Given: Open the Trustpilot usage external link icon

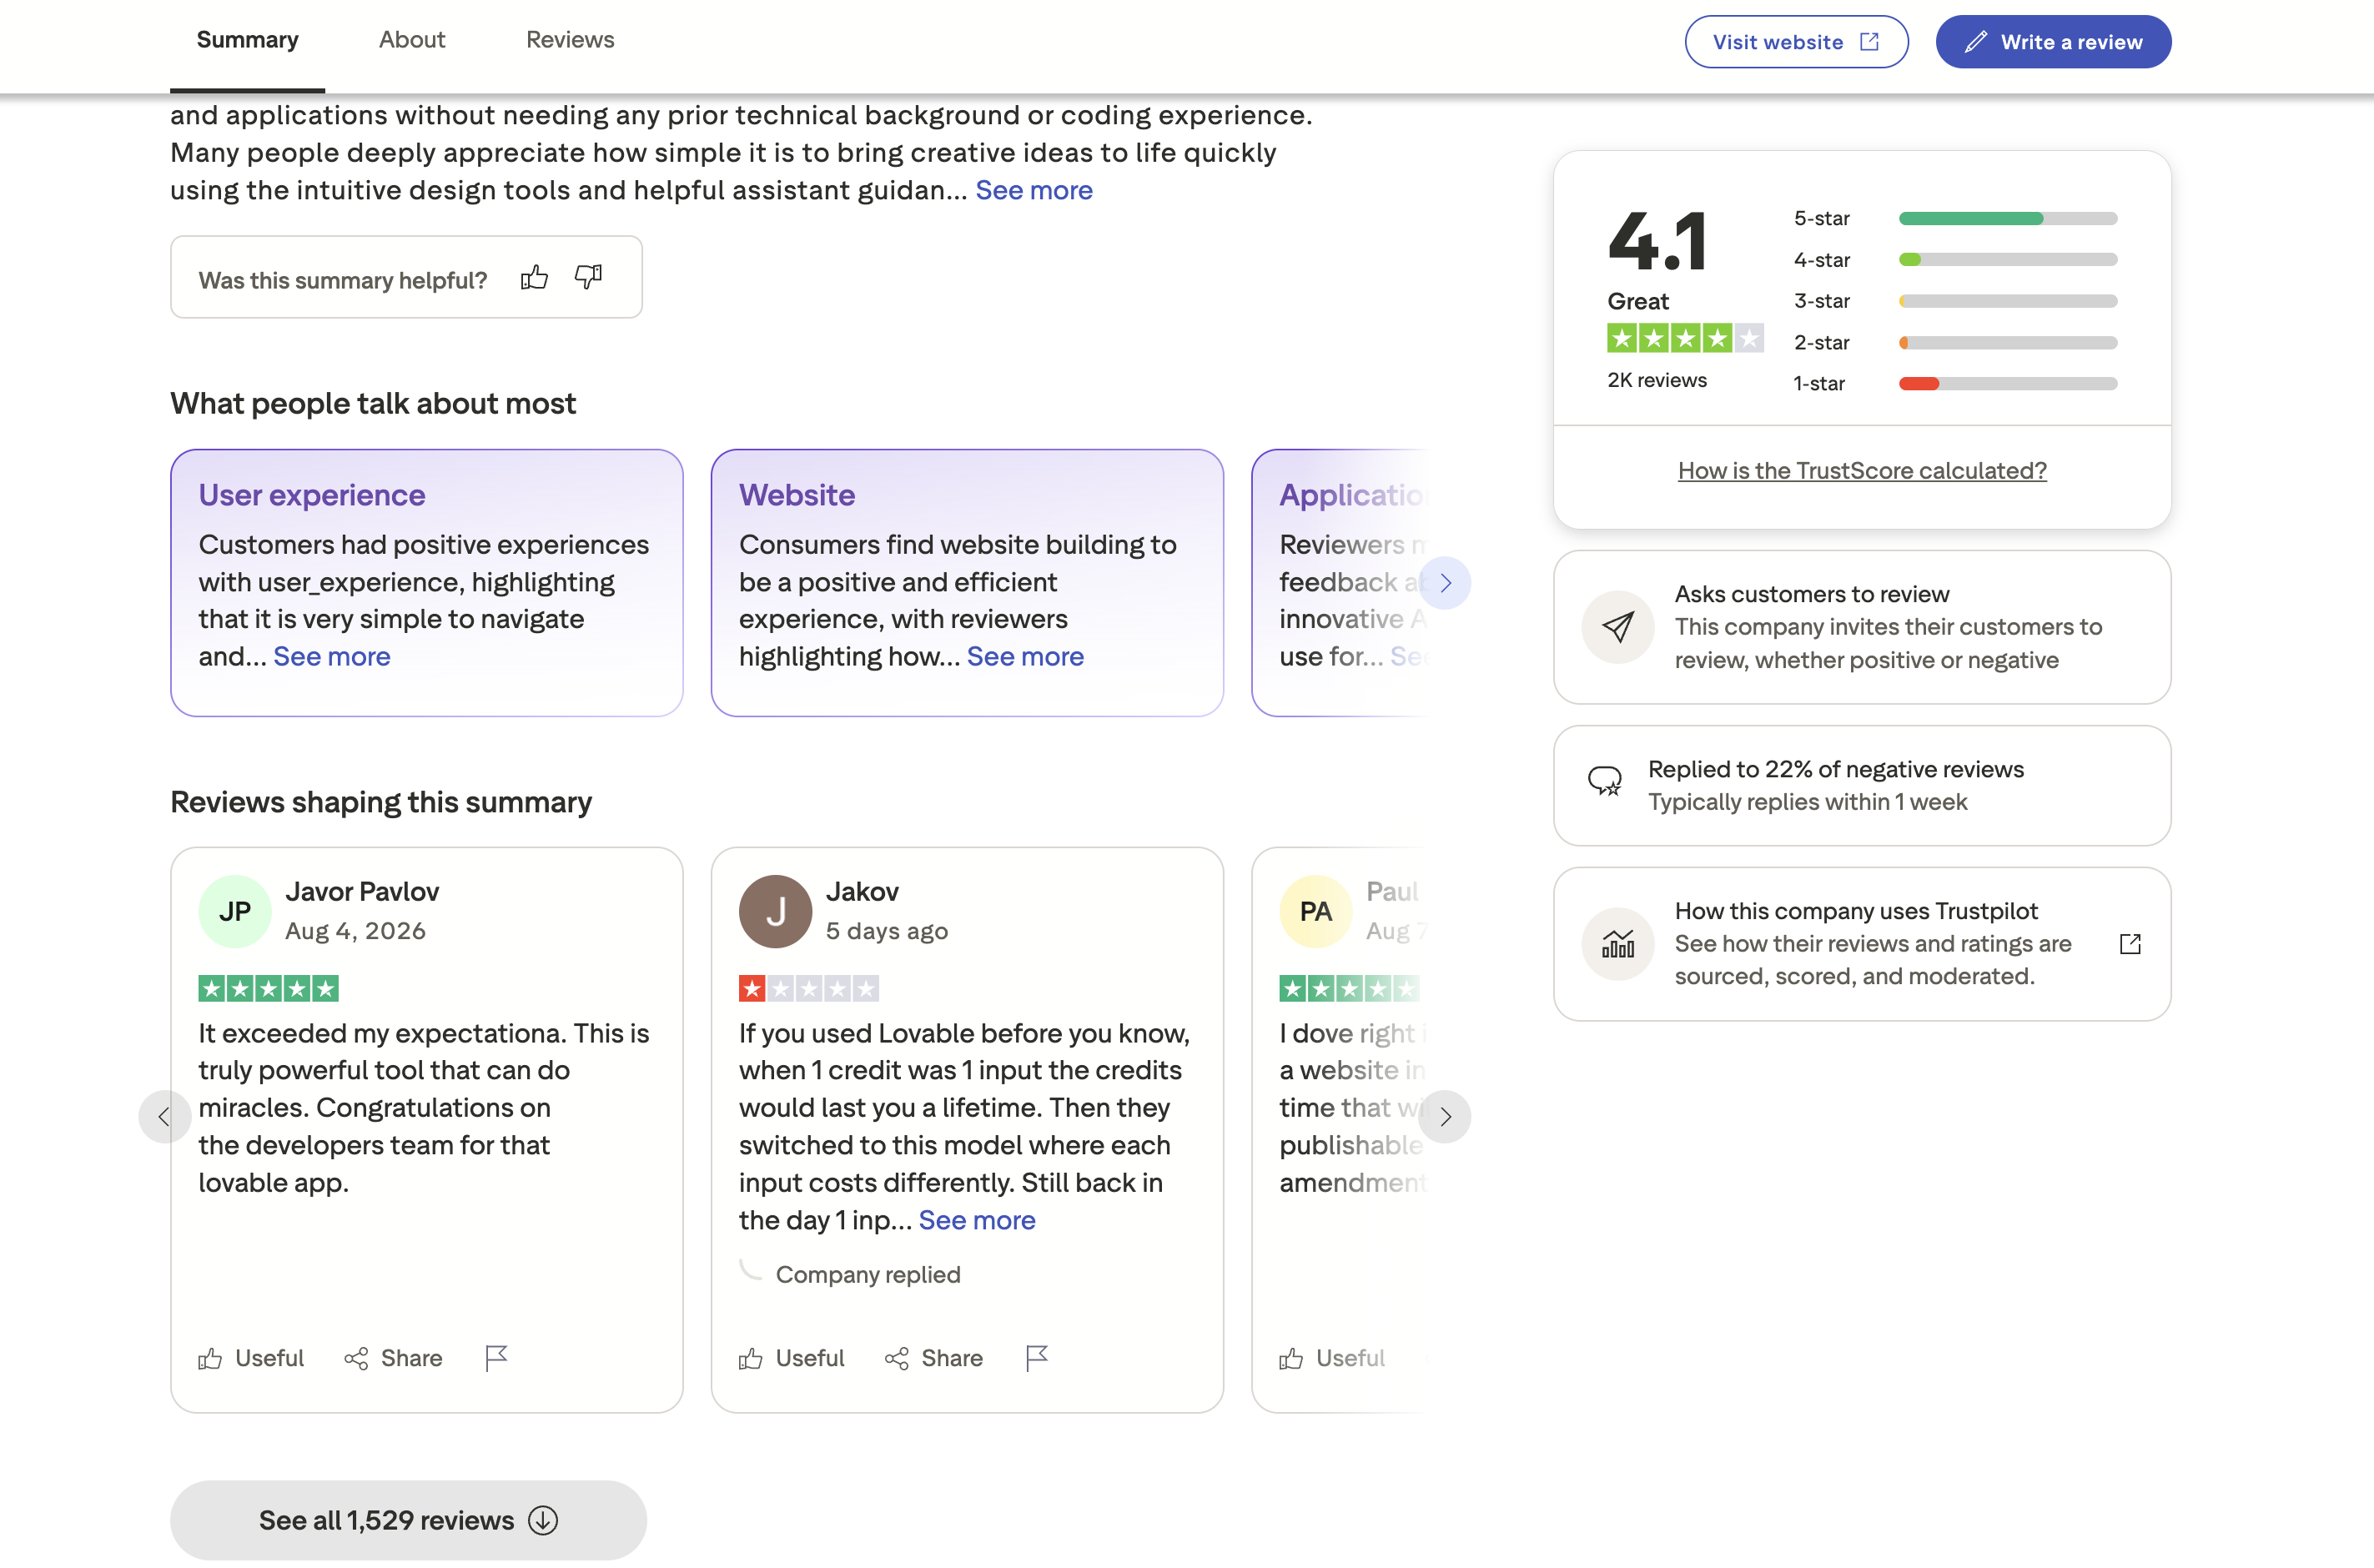Looking at the screenshot, I should click(2130, 944).
